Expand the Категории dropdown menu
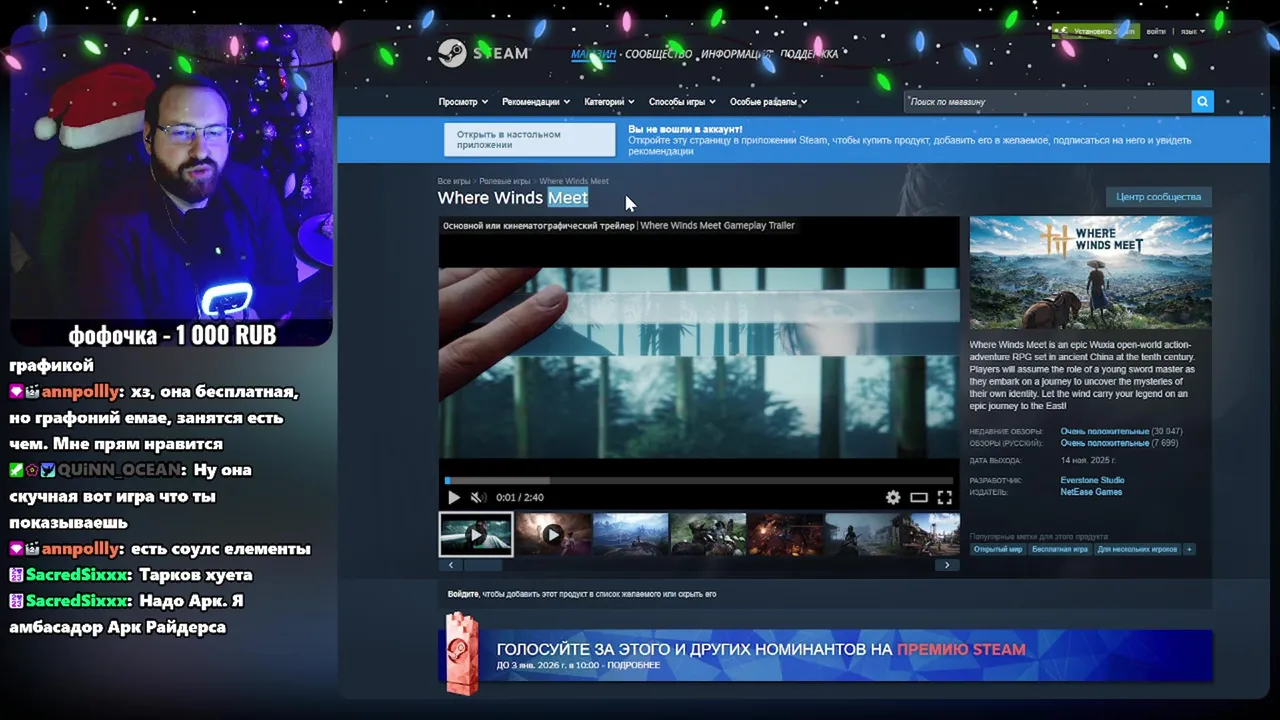This screenshot has width=1280, height=720. (609, 102)
